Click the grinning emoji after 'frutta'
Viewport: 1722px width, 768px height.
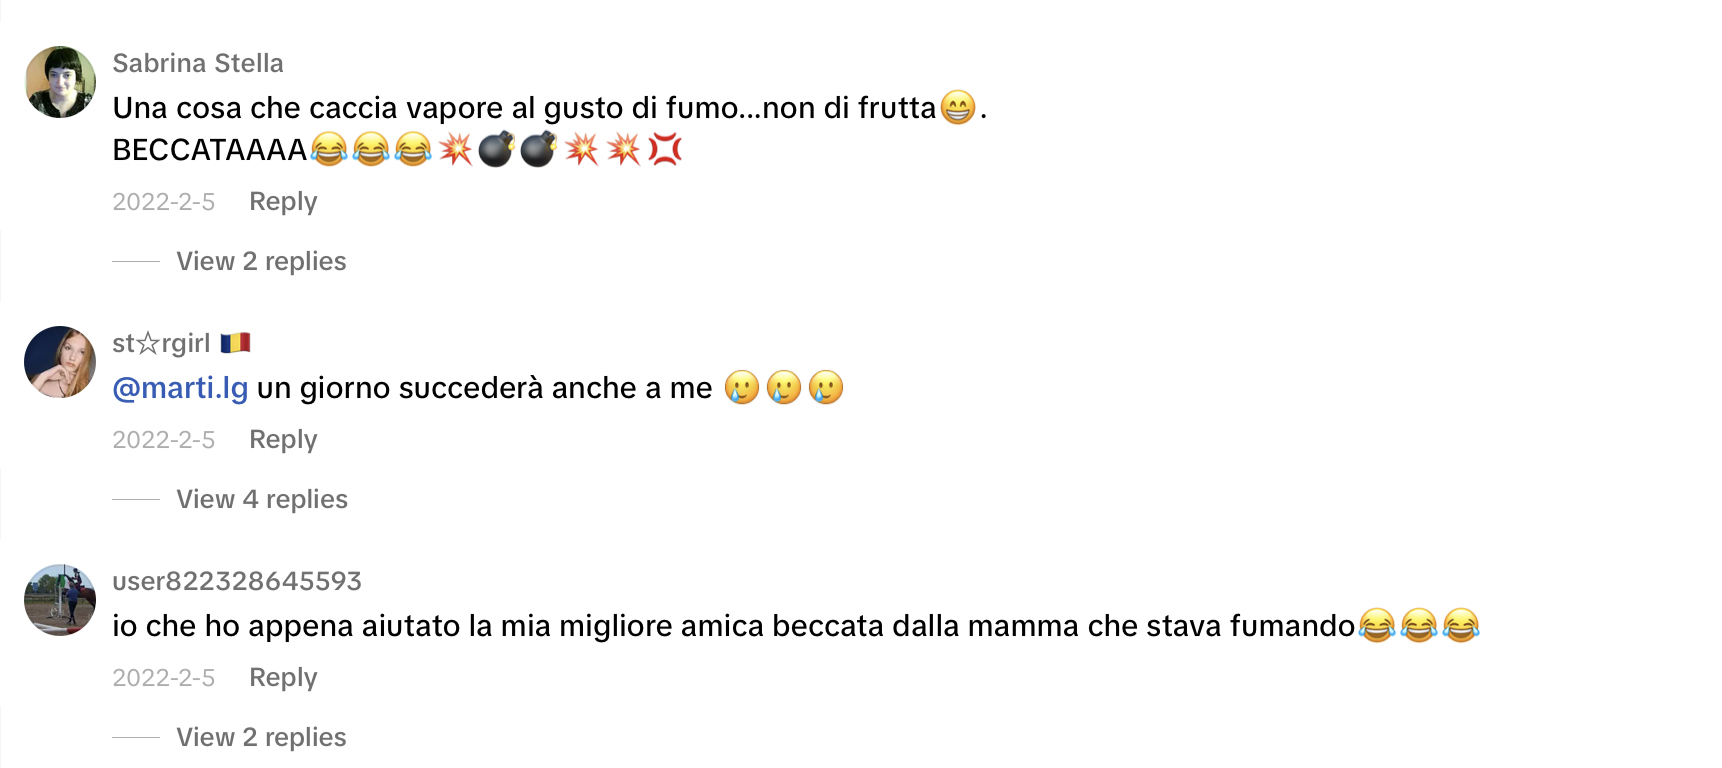pyautogui.click(x=958, y=107)
